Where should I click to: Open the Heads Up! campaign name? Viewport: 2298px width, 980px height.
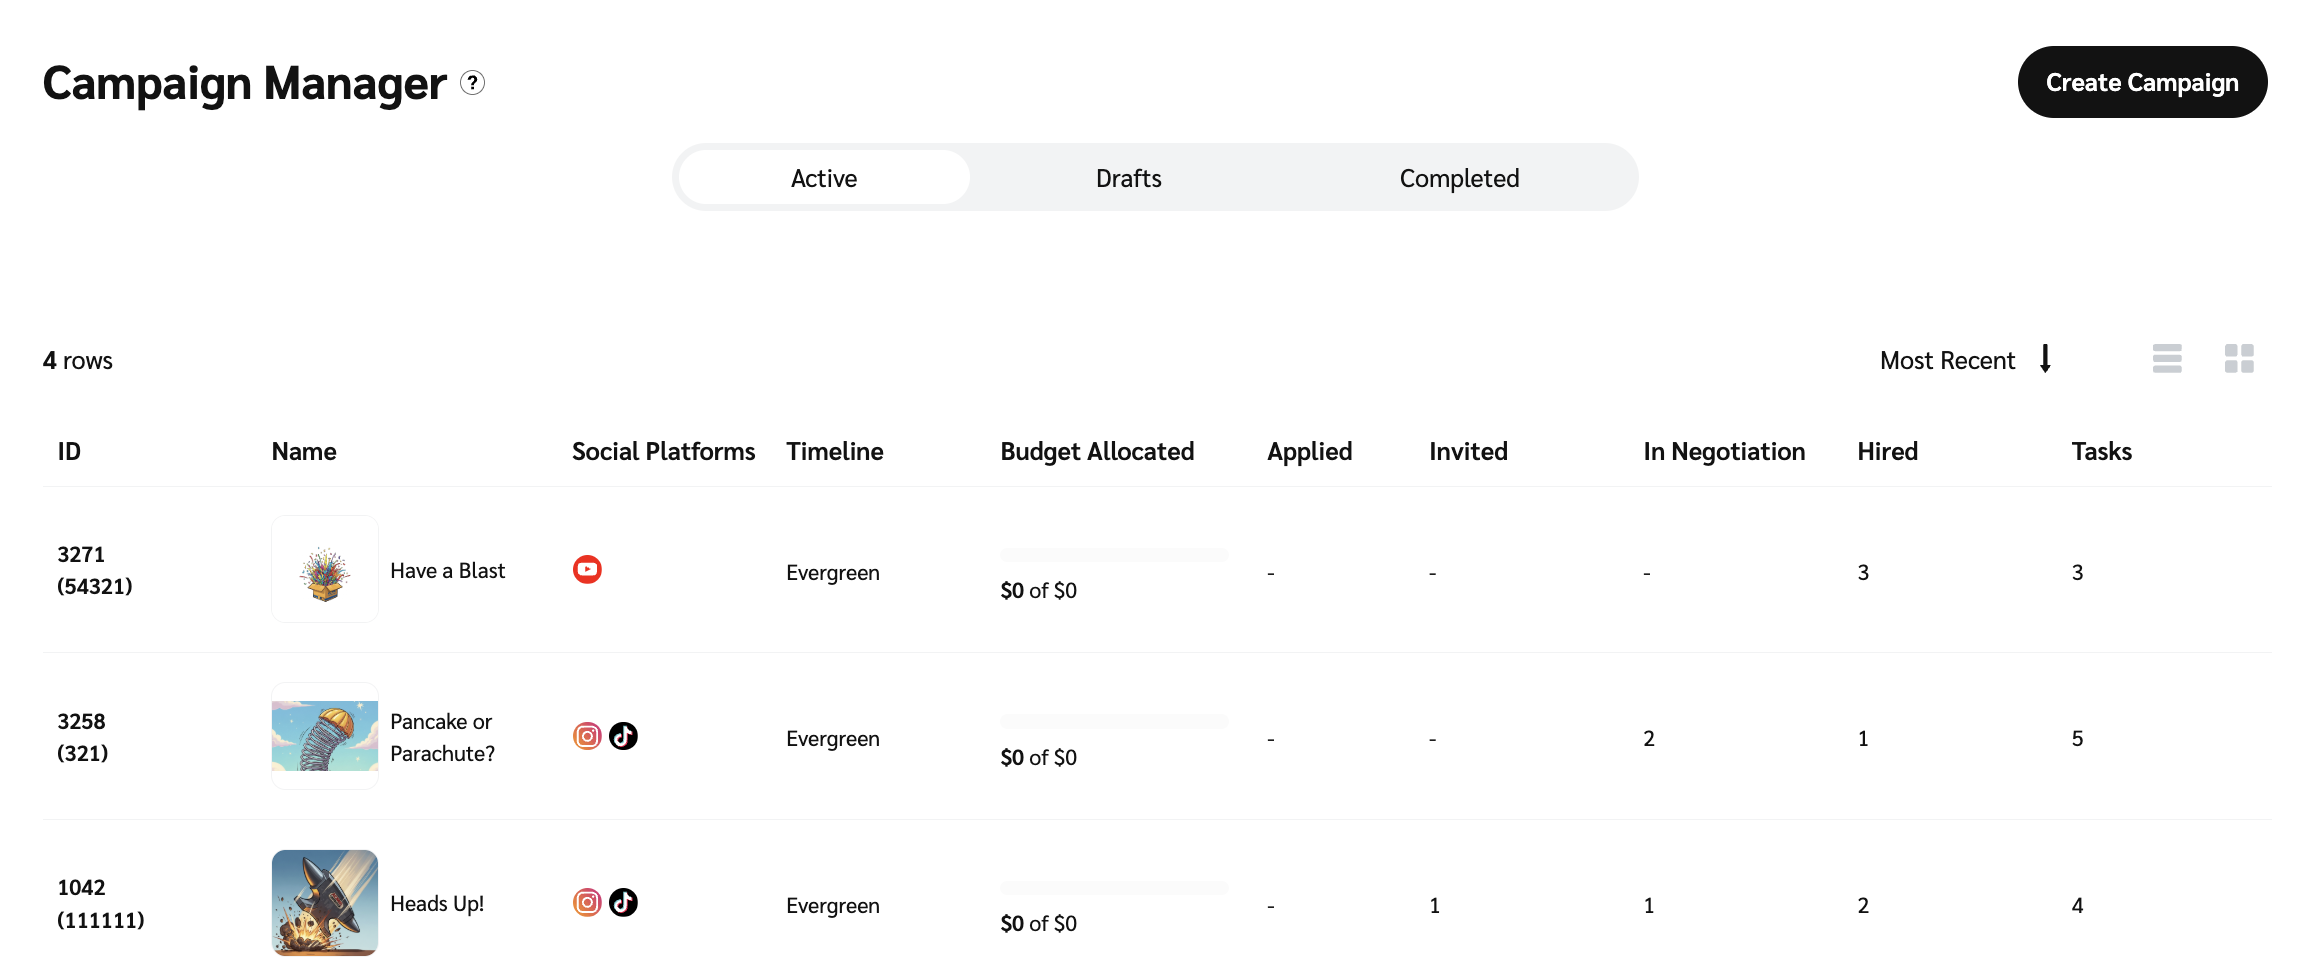(437, 904)
